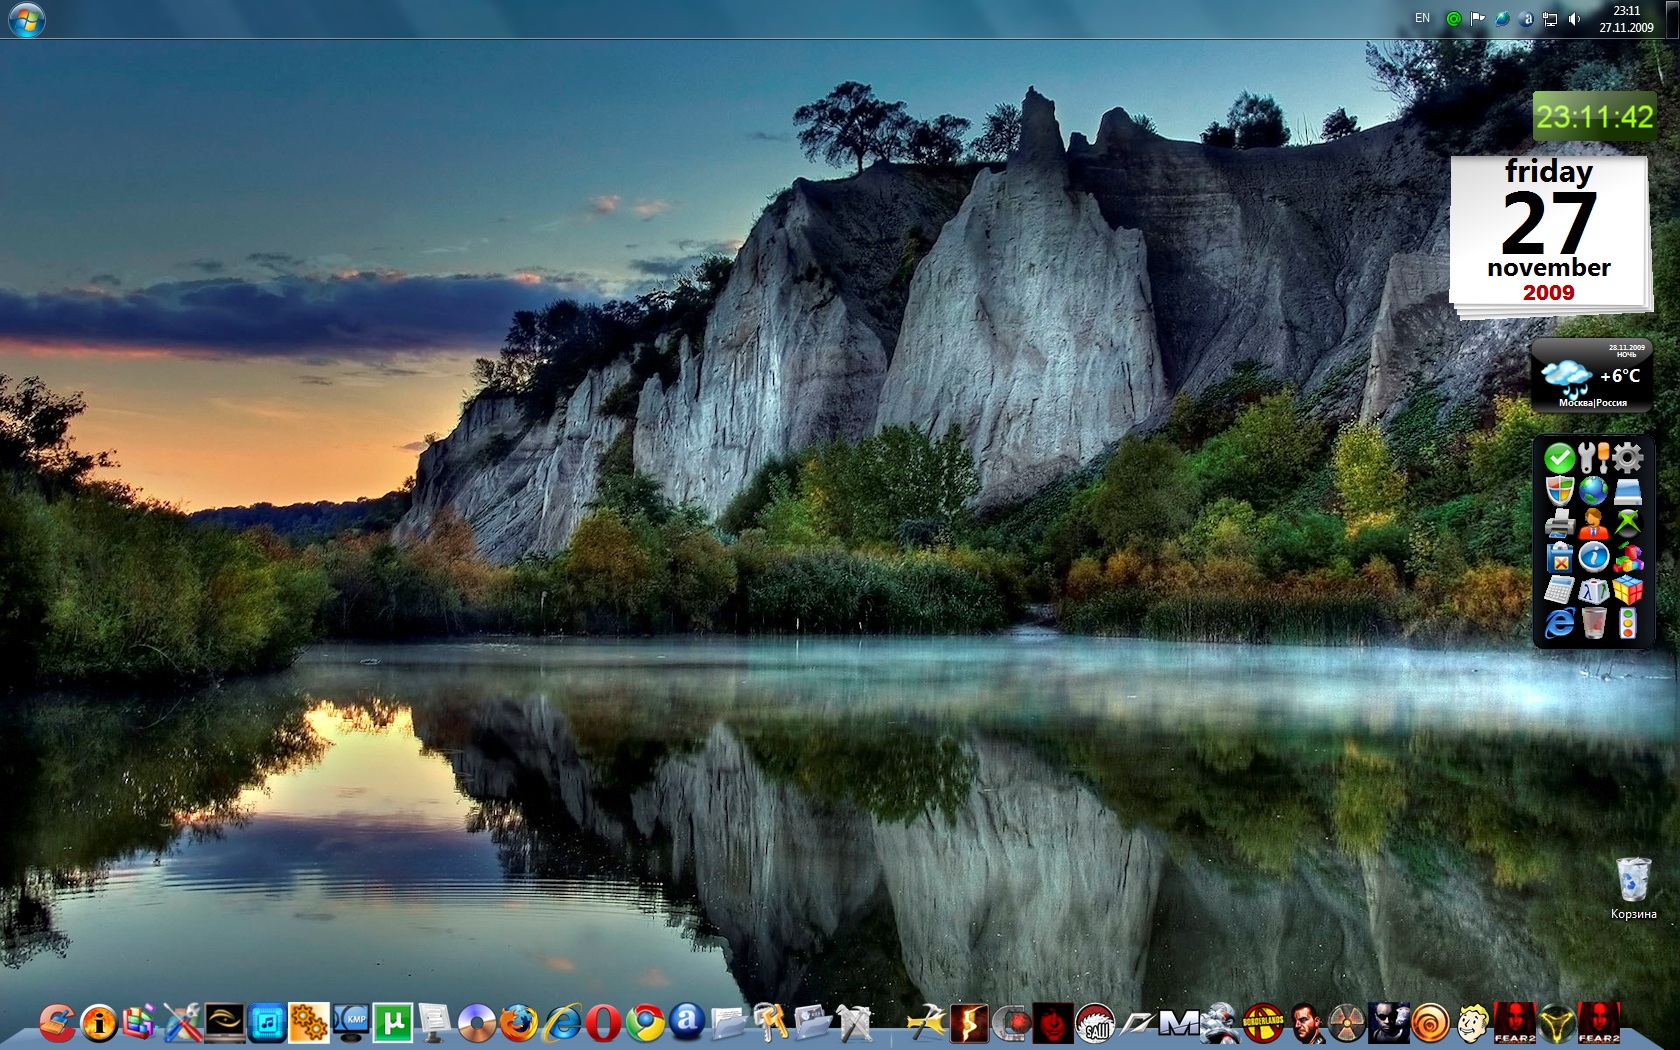Open the last F.E.A.R. 2 dock icon
Image resolution: width=1680 pixels, height=1050 pixels.
pyautogui.click(x=1598, y=1023)
